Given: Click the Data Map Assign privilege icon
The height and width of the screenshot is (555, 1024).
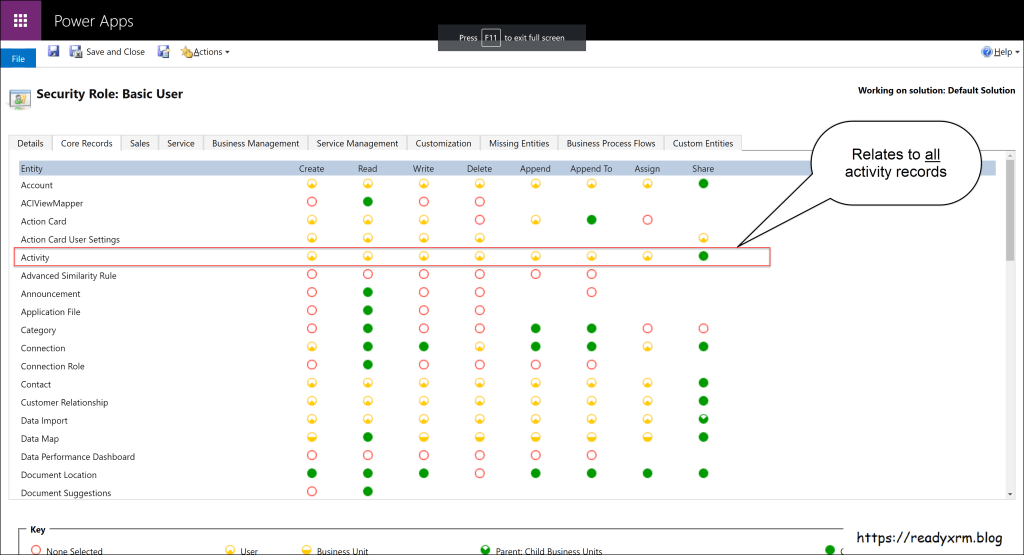Looking at the screenshot, I should pyautogui.click(x=647, y=438).
